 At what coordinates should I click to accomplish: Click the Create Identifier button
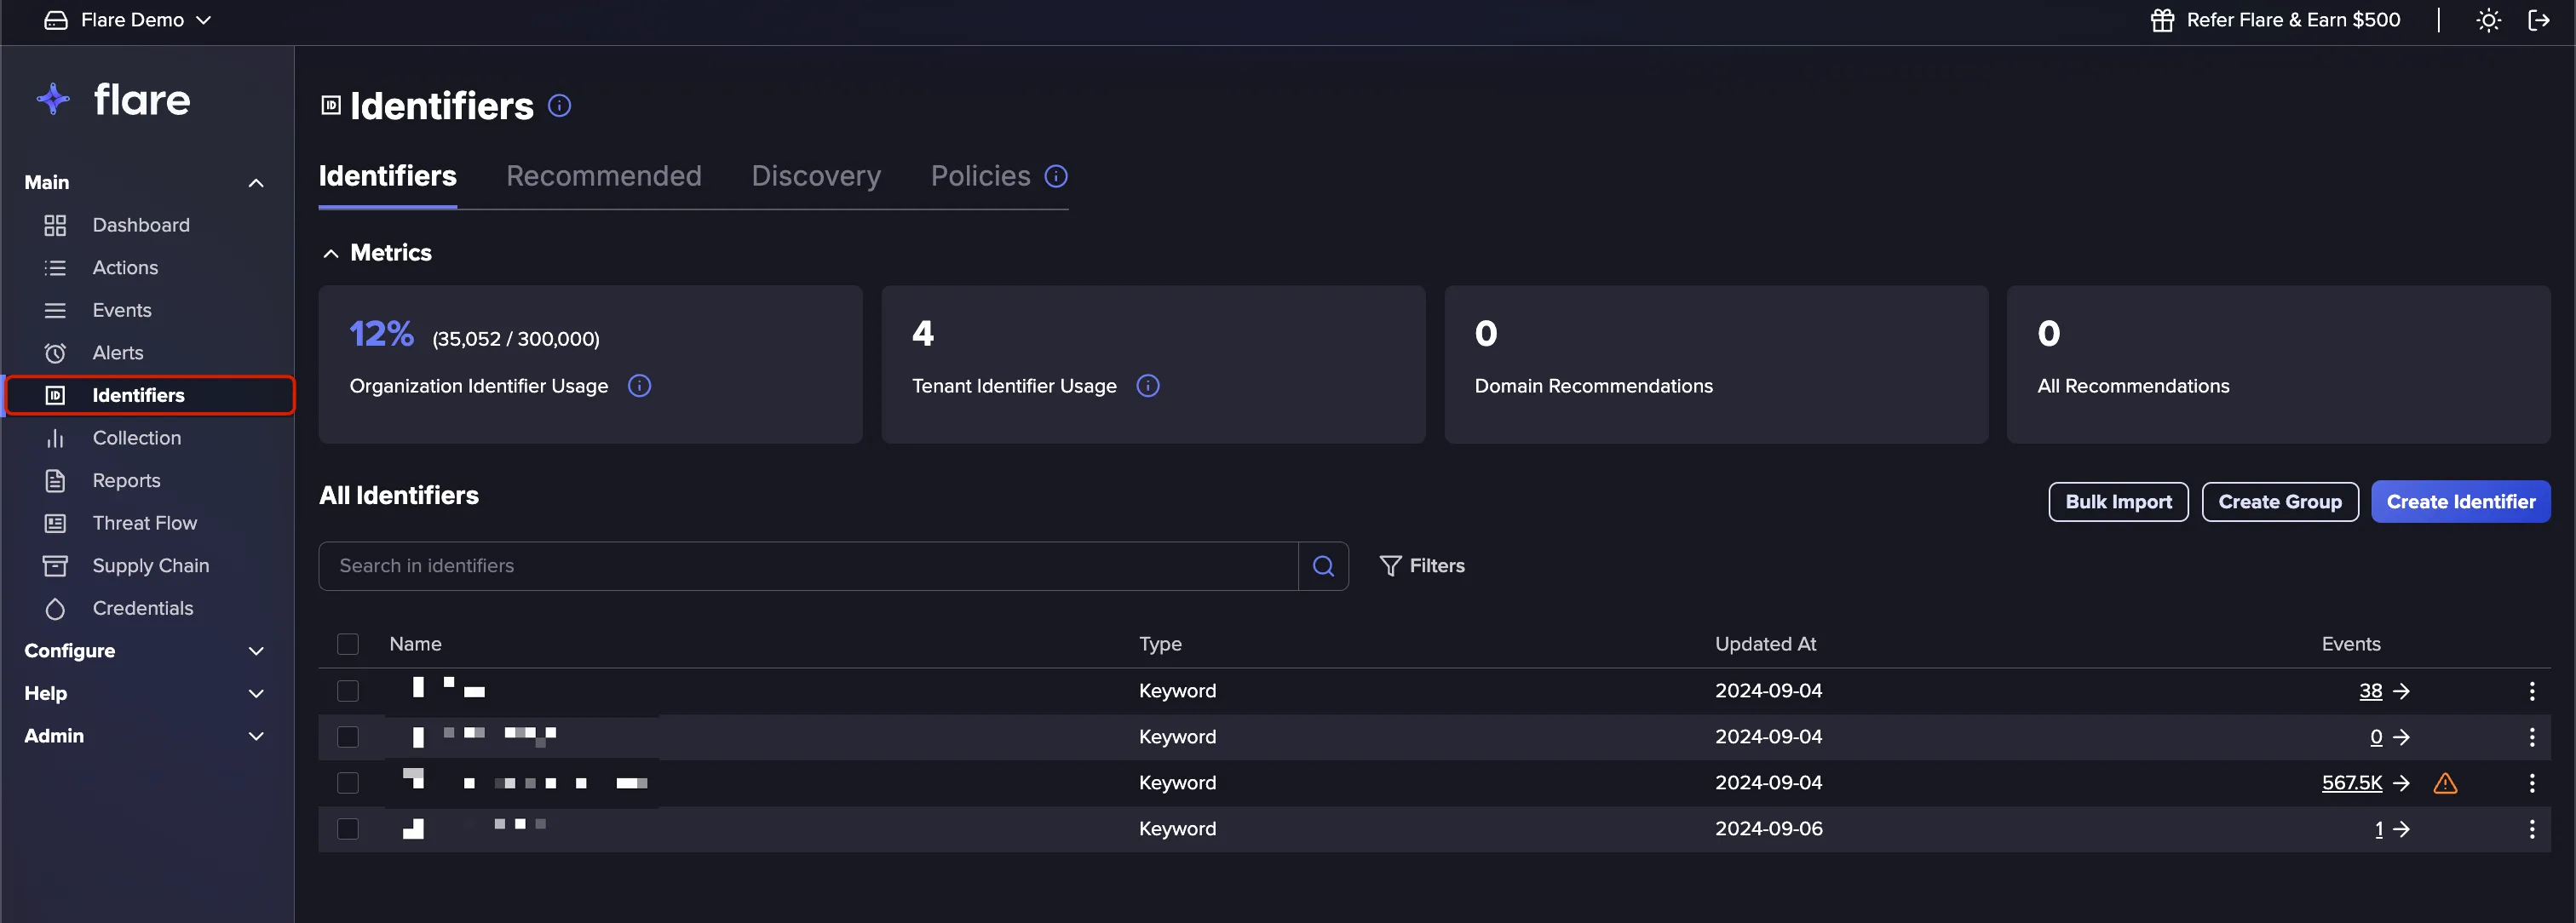(x=2461, y=502)
